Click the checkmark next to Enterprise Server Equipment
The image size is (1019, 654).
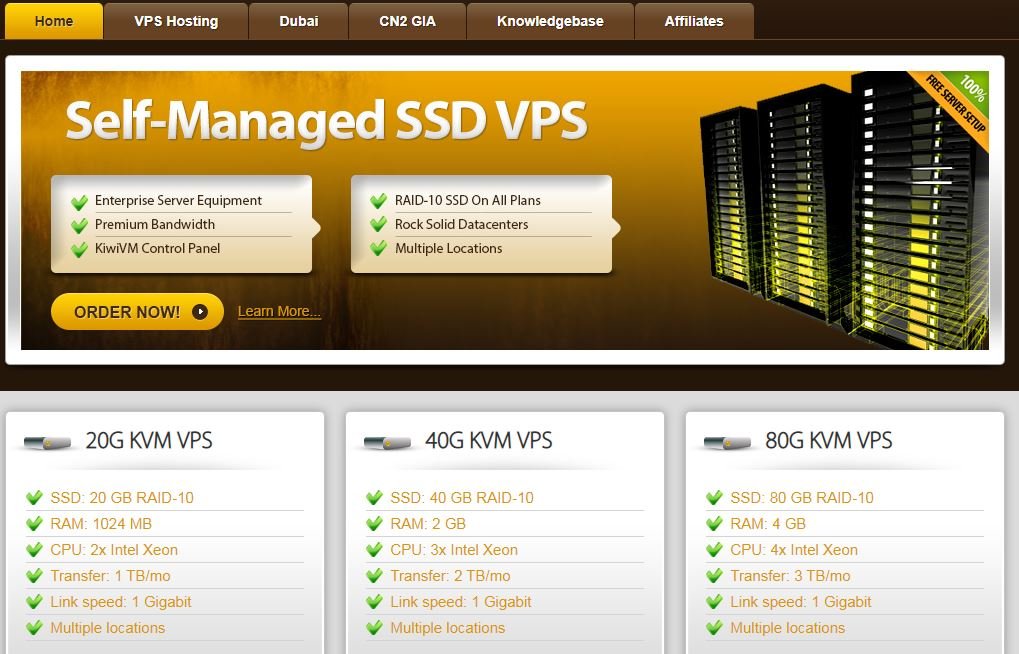click(79, 201)
